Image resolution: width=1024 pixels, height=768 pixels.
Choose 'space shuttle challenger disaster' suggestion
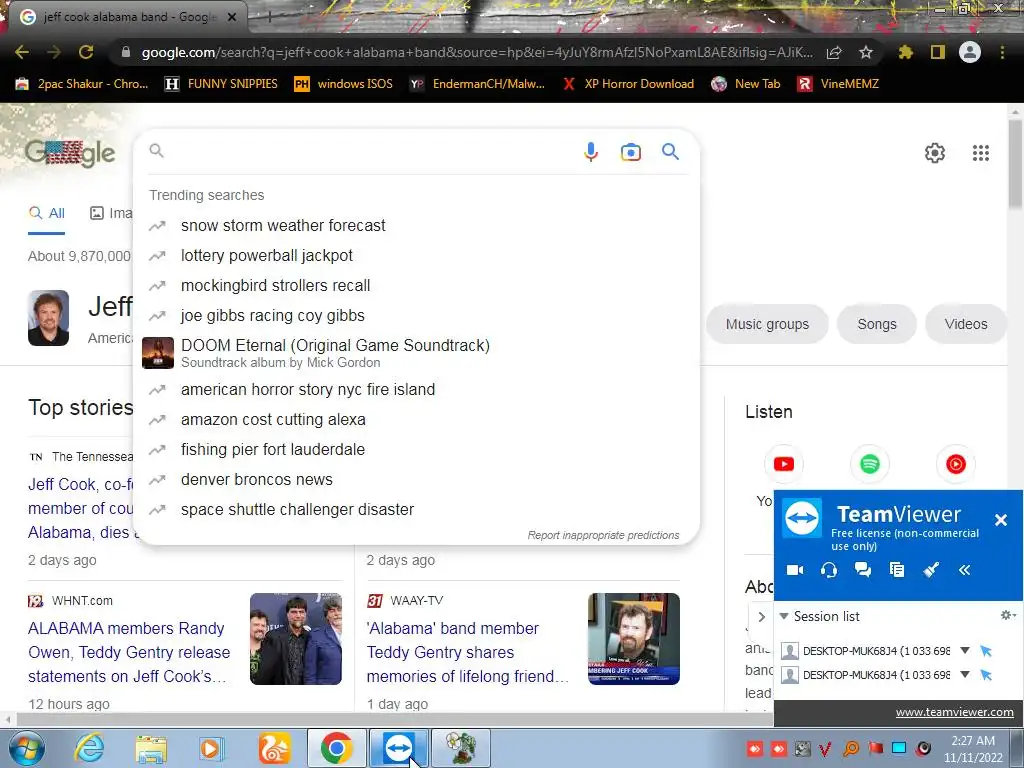click(416, 509)
